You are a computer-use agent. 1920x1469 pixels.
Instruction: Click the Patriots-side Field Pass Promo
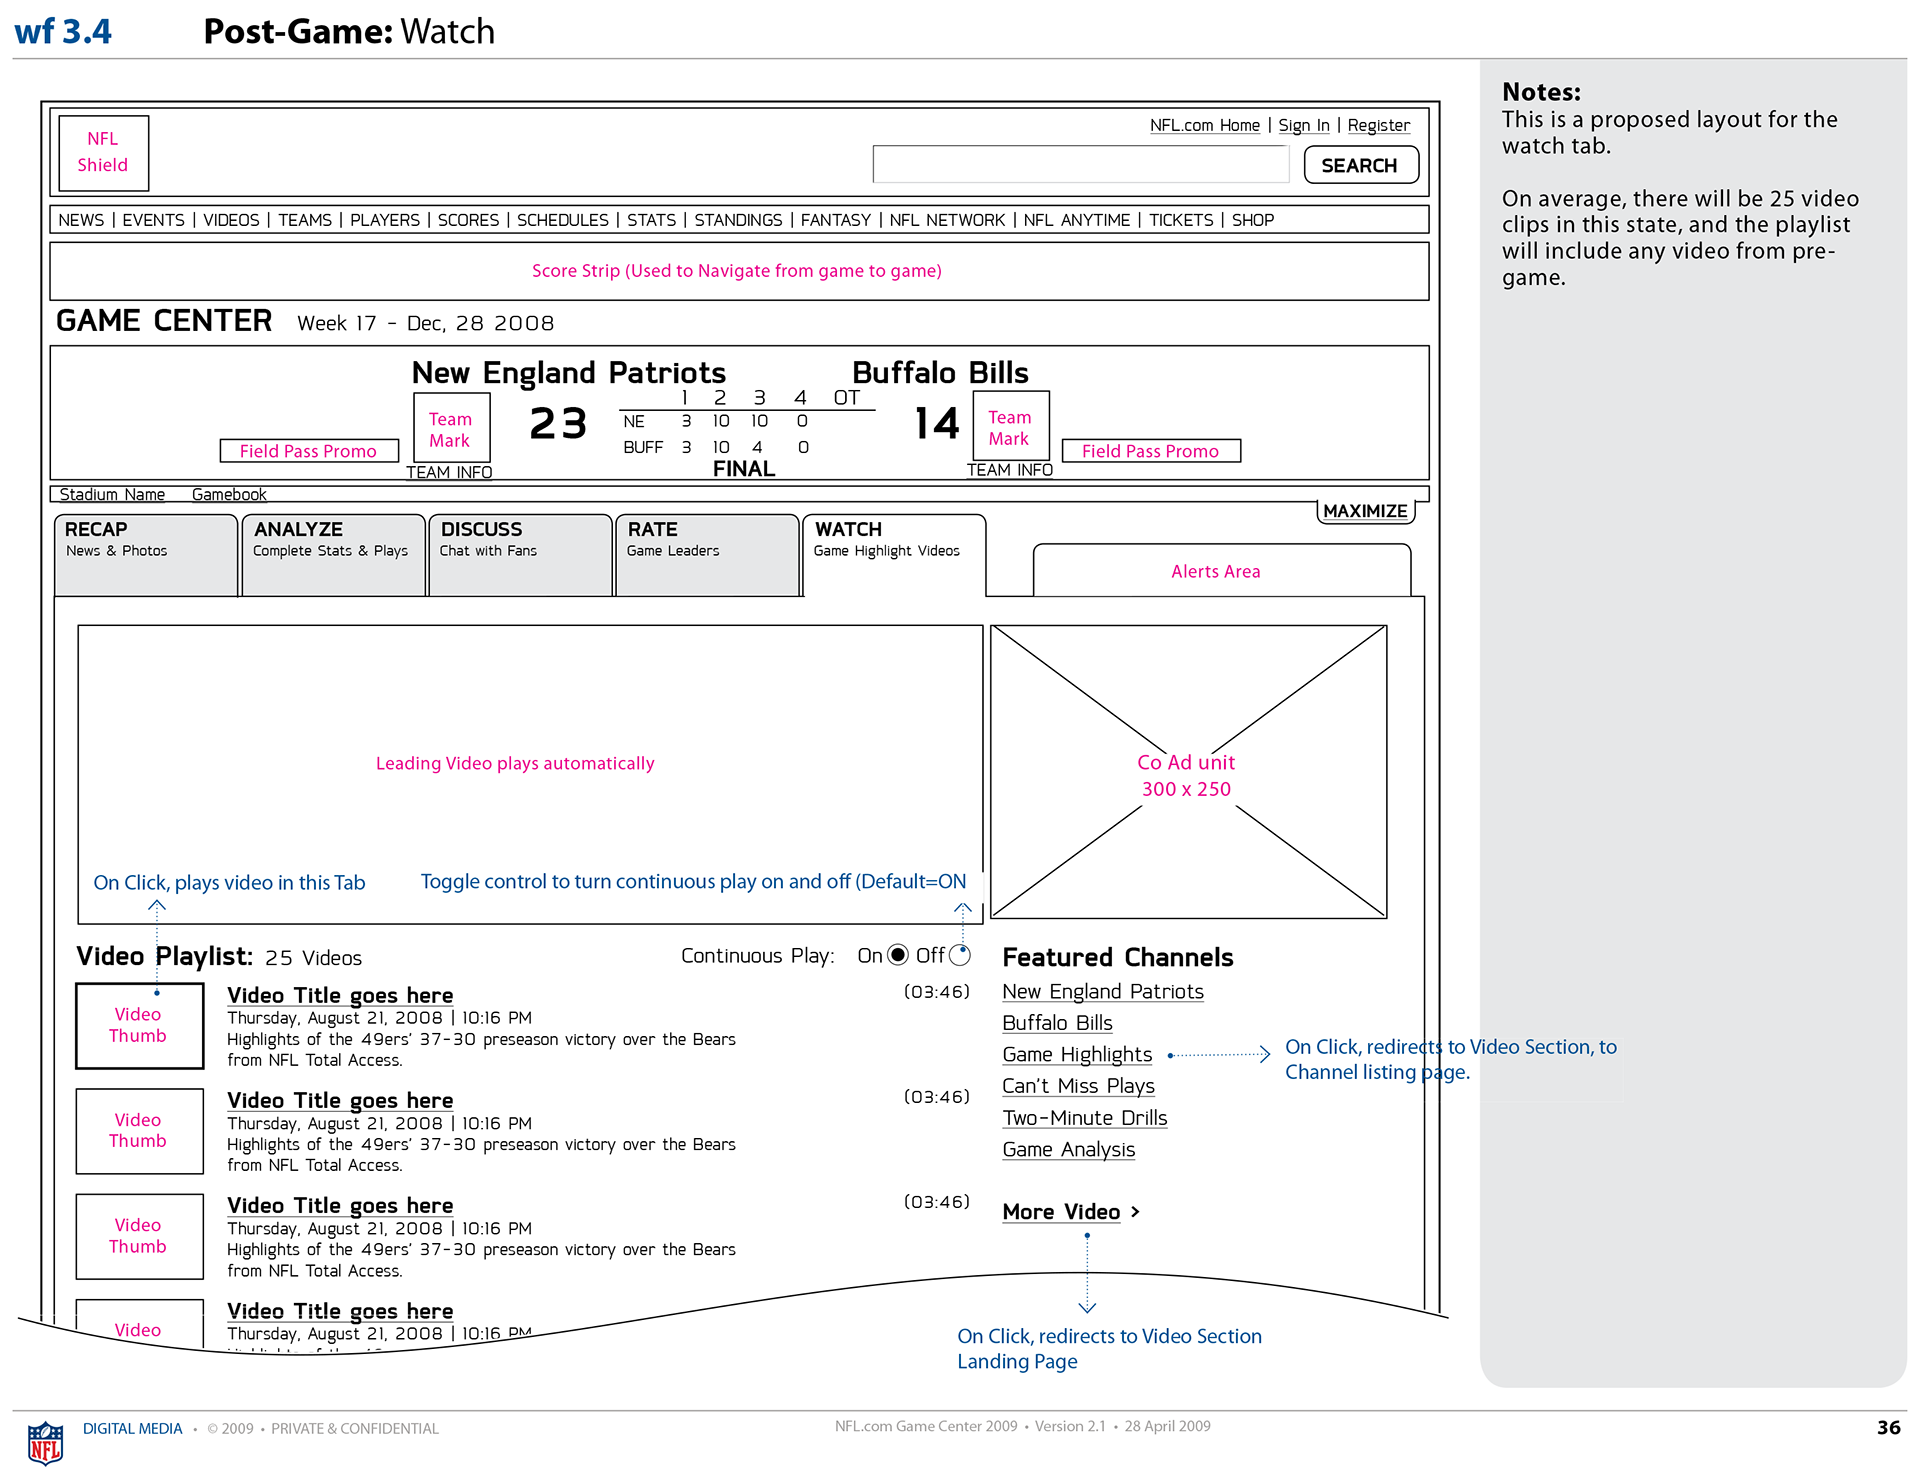309,451
